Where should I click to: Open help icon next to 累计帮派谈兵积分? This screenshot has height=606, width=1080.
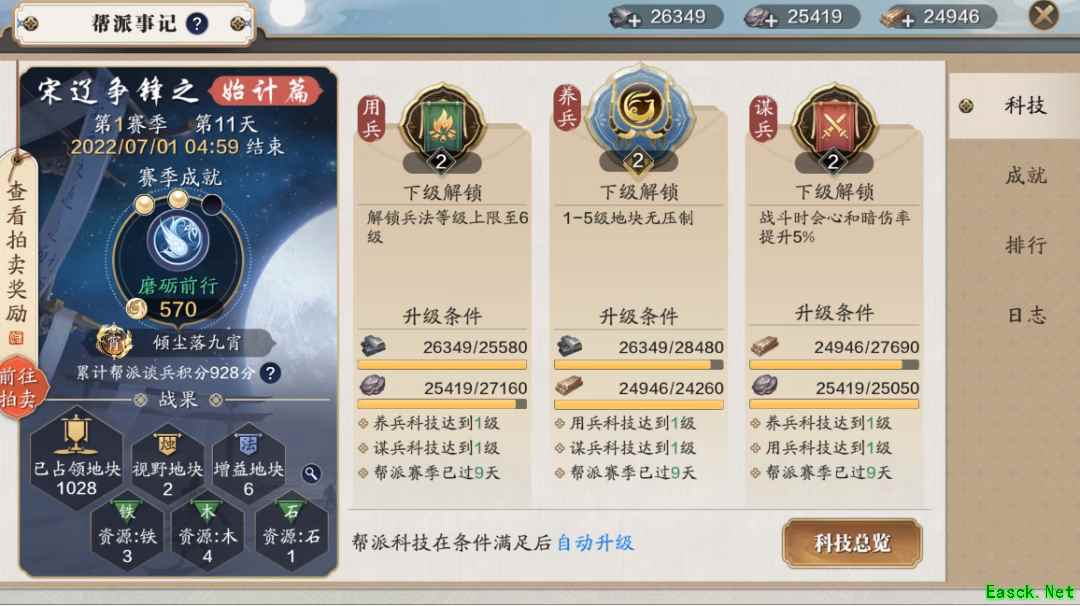tap(271, 373)
